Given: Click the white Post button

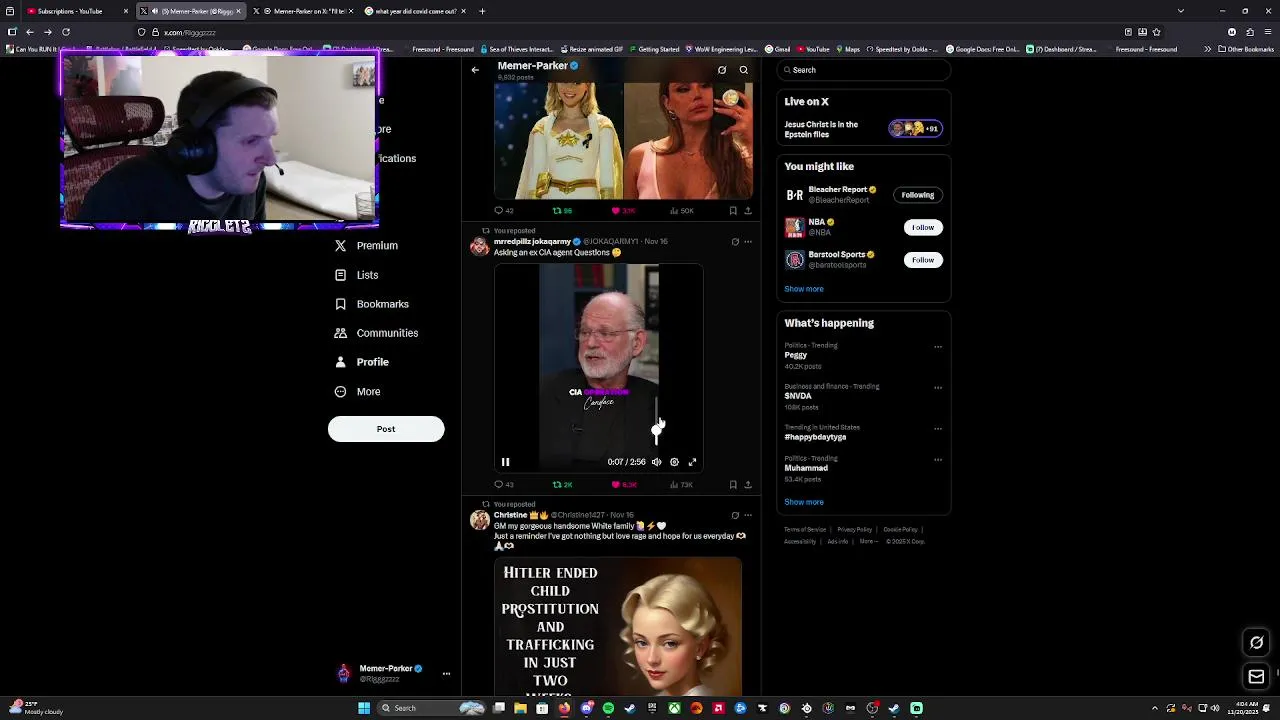Looking at the screenshot, I should click(x=386, y=429).
